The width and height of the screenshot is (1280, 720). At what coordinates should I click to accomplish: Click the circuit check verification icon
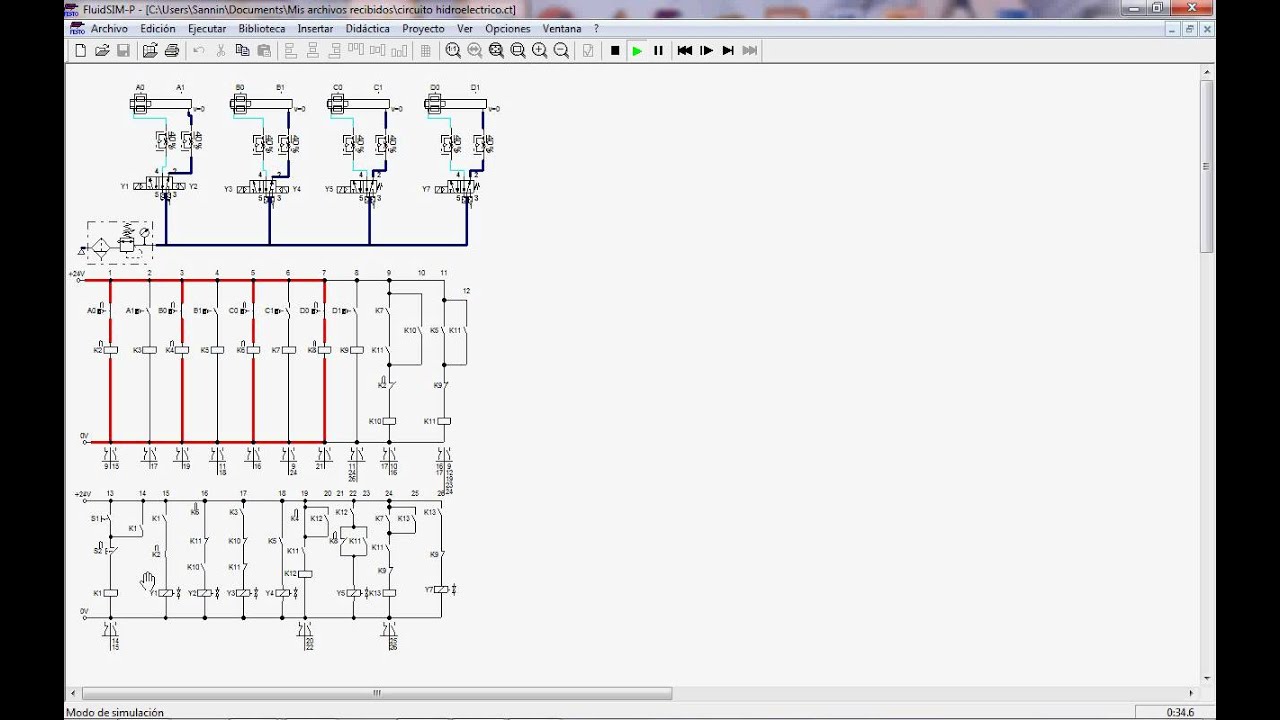click(x=588, y=50)
